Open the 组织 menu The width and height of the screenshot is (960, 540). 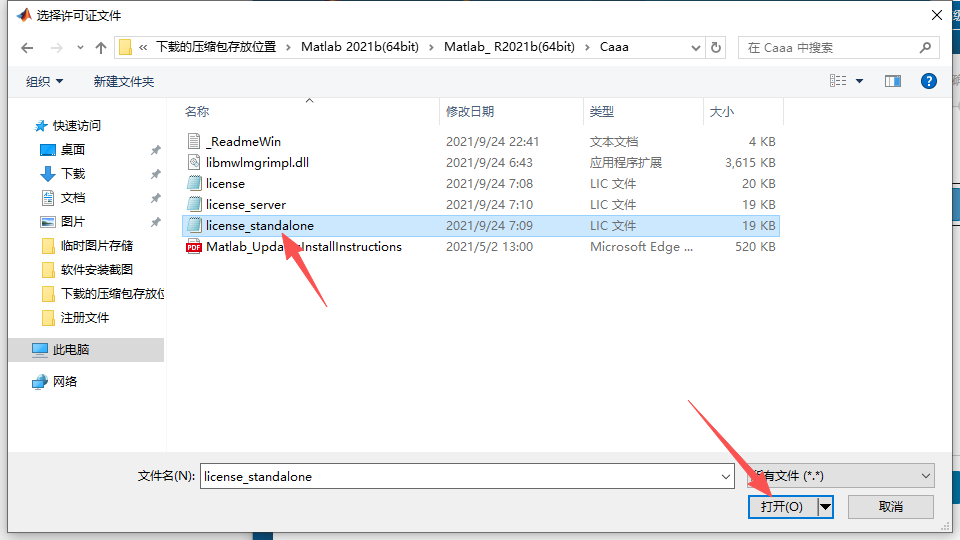click(x=44, y=81)
